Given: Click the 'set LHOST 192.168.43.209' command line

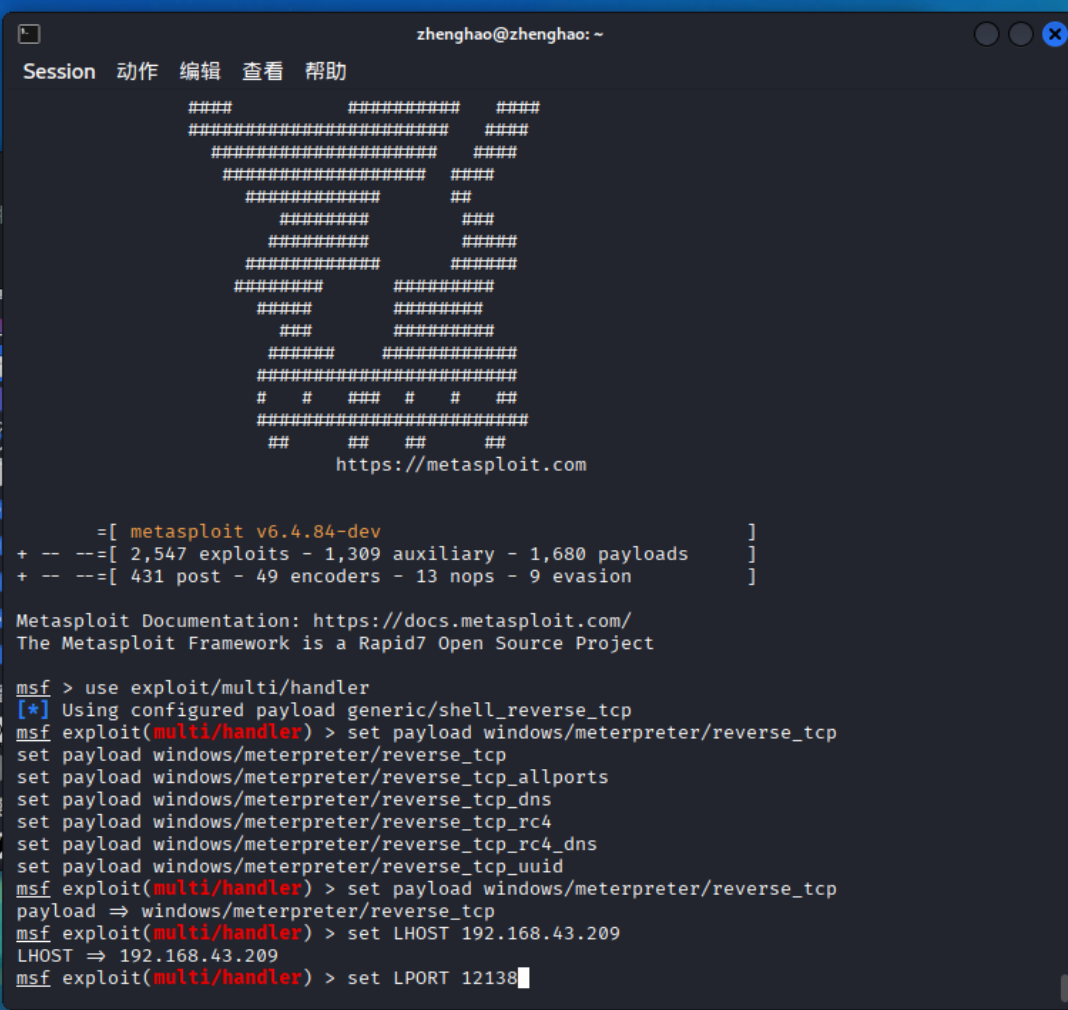Looking at the screenshot, I should (318, 934).
